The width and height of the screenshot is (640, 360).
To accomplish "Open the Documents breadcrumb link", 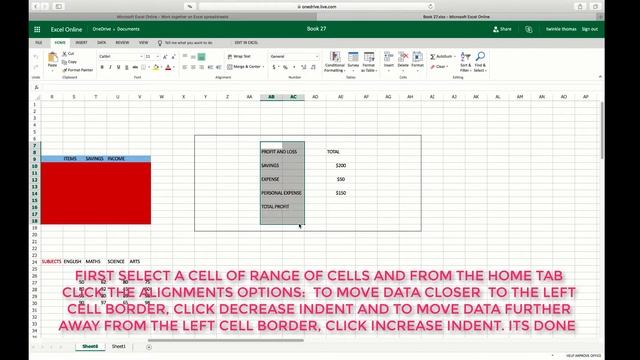I will click(x=129, y=29).
